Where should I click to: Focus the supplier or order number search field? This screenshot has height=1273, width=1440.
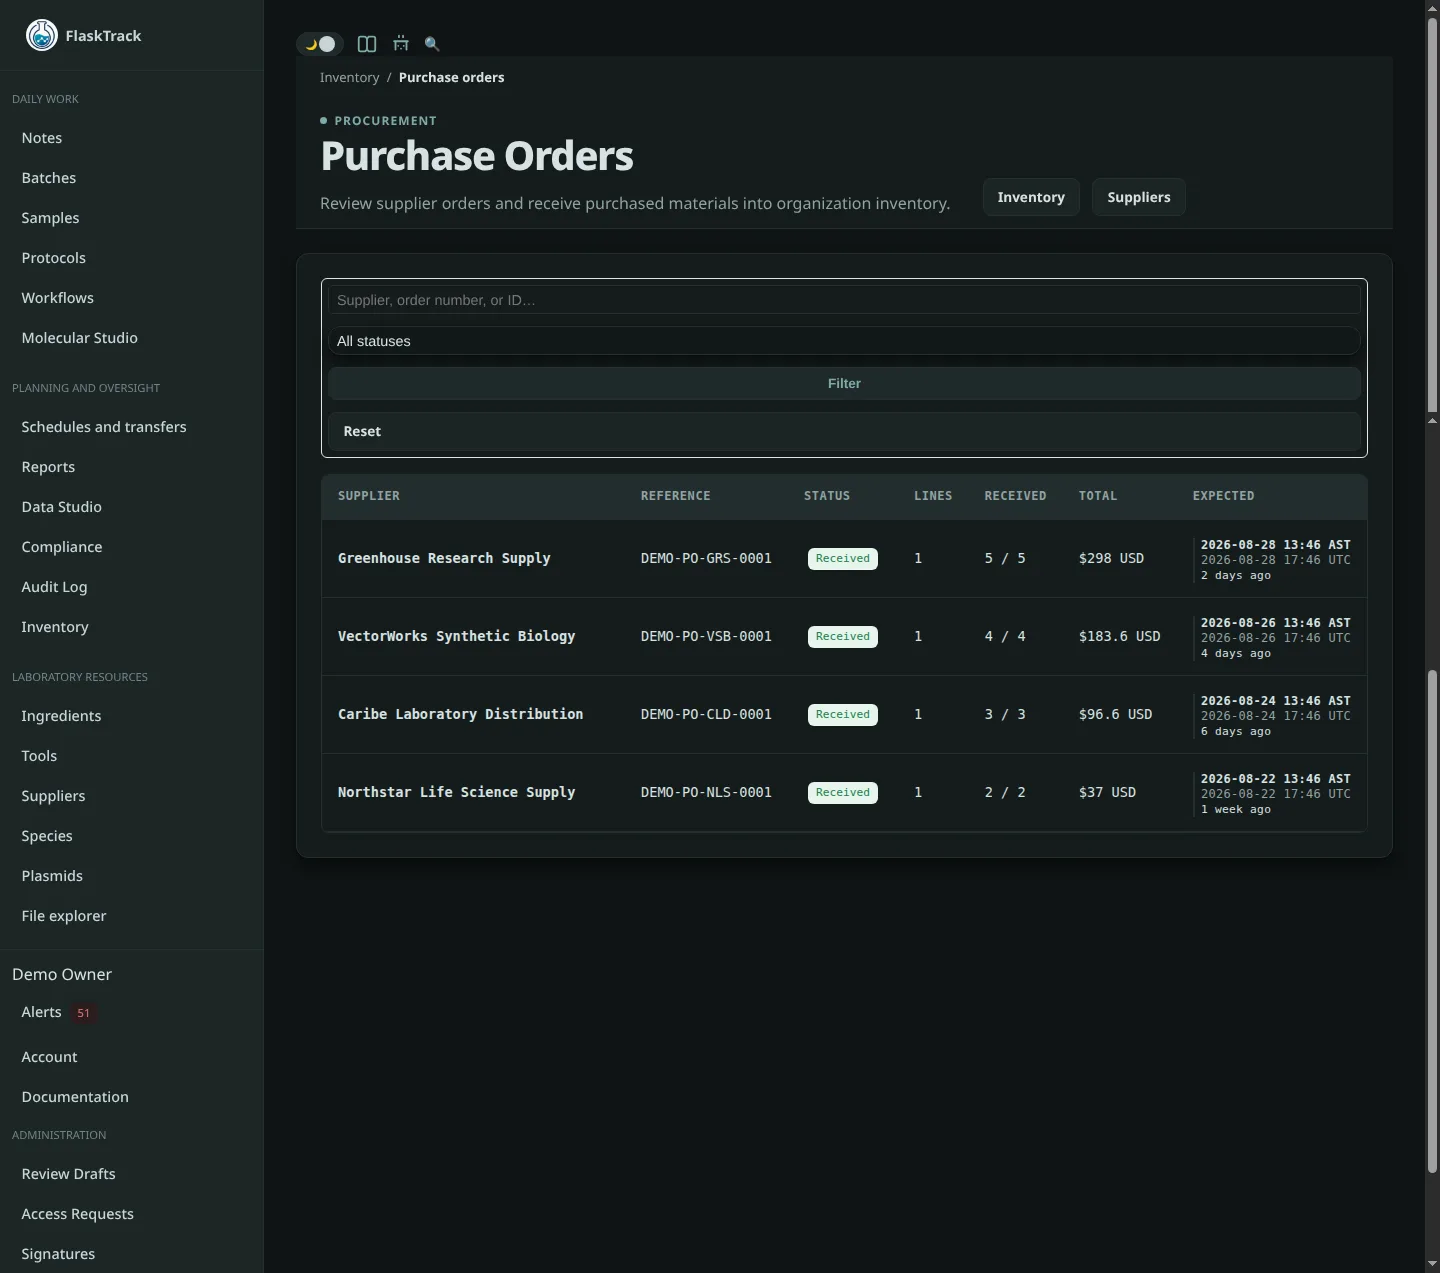click(844, 300)
